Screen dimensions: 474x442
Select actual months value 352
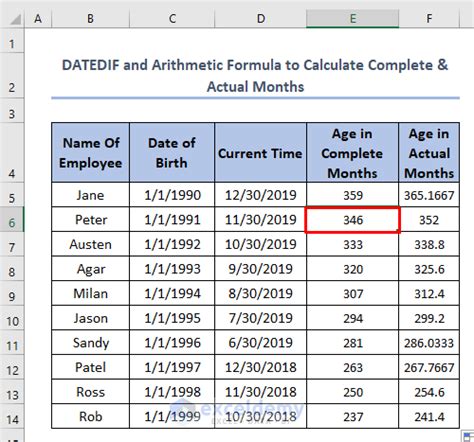[429, 219]
